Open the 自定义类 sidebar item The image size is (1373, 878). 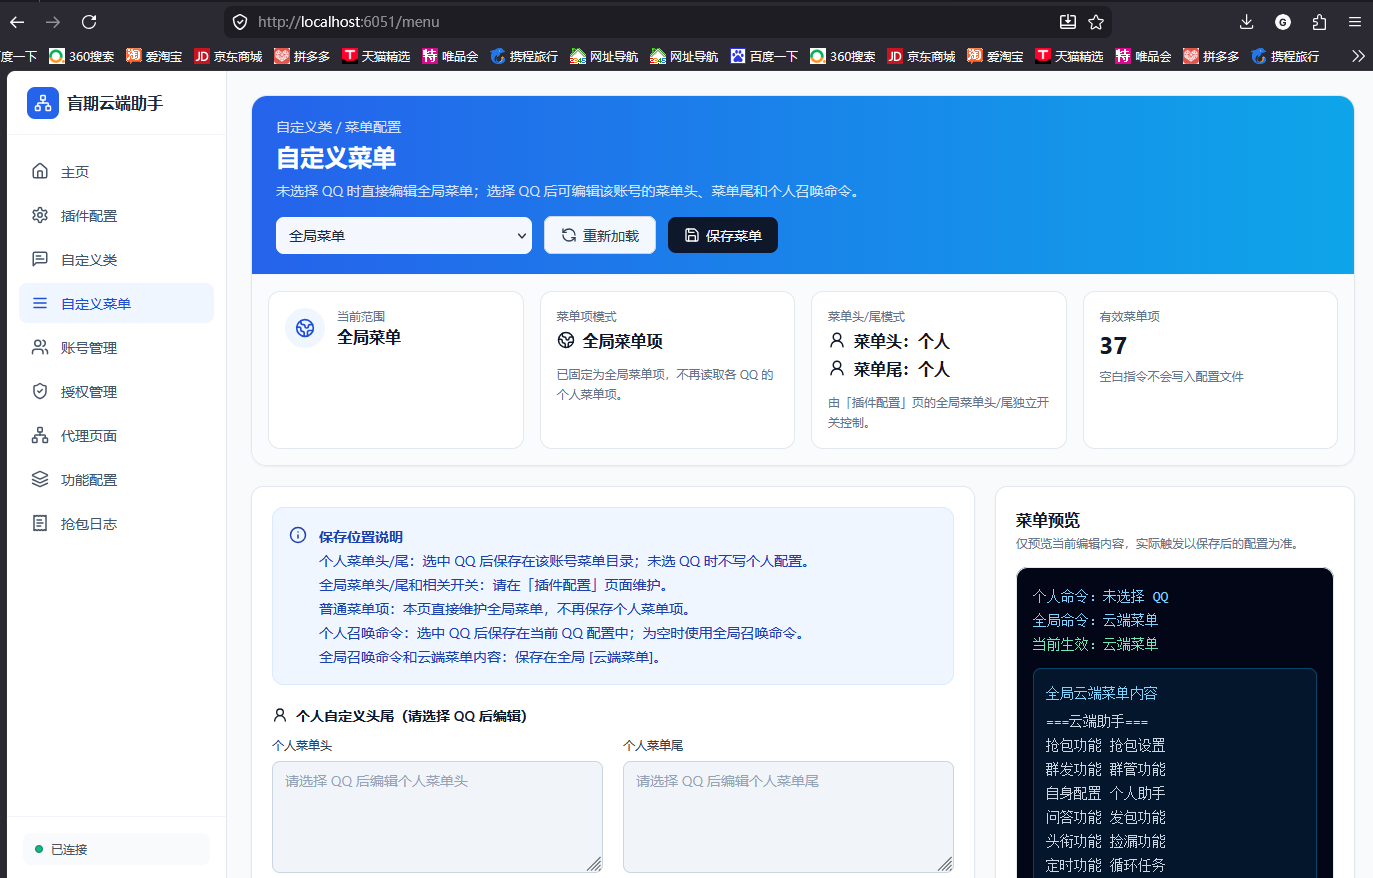pyautogui.click(x=116, y=259)
